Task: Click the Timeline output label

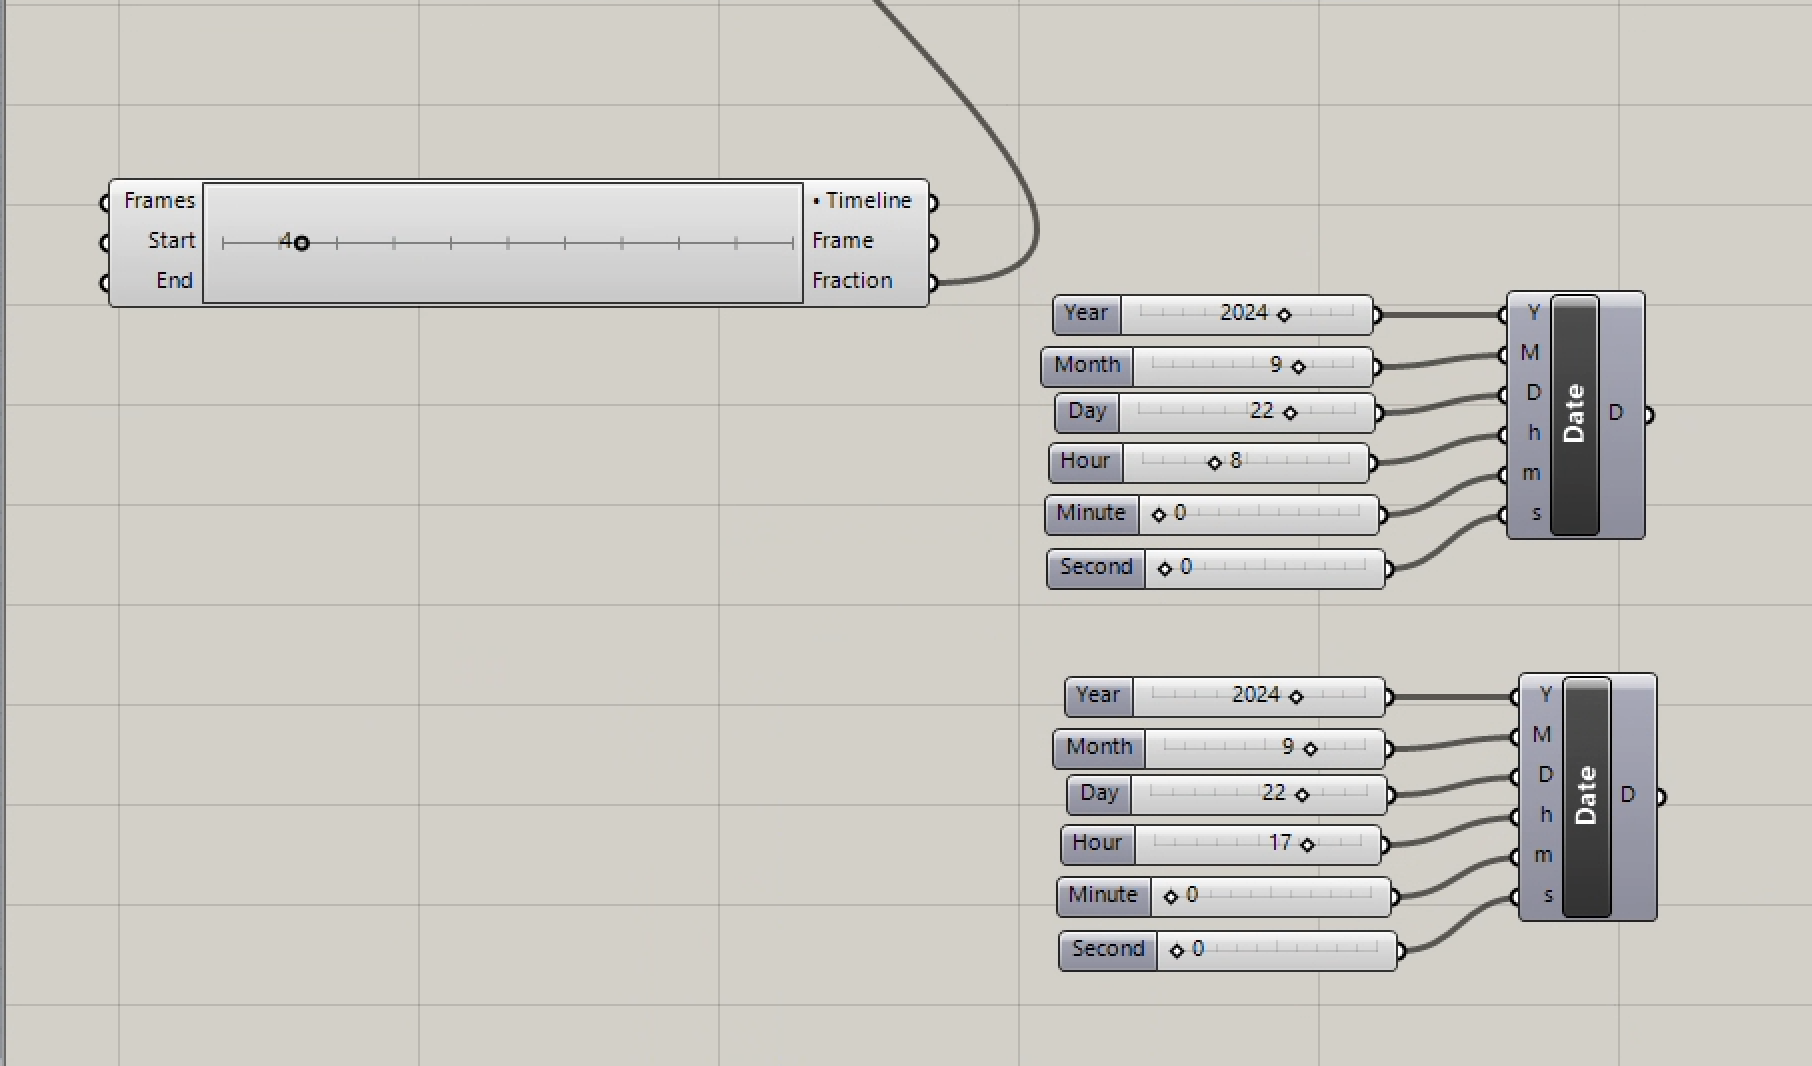Action: pos(867,201)
